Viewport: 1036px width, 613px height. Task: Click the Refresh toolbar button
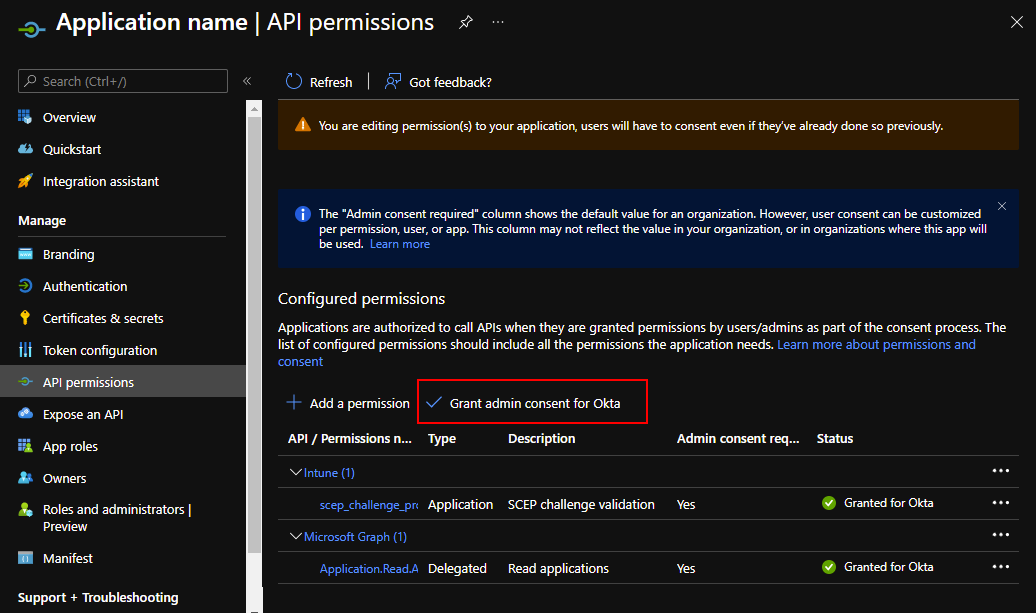pos(319,82)
